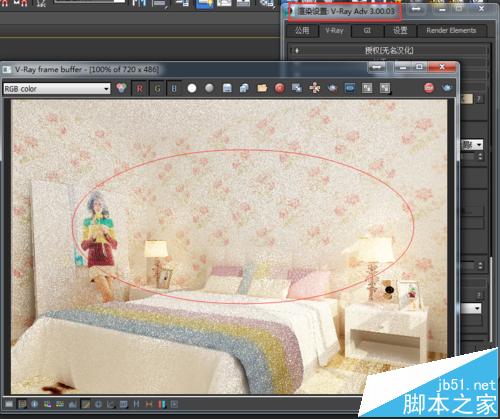Switch to the V-Ray tab

334,31
